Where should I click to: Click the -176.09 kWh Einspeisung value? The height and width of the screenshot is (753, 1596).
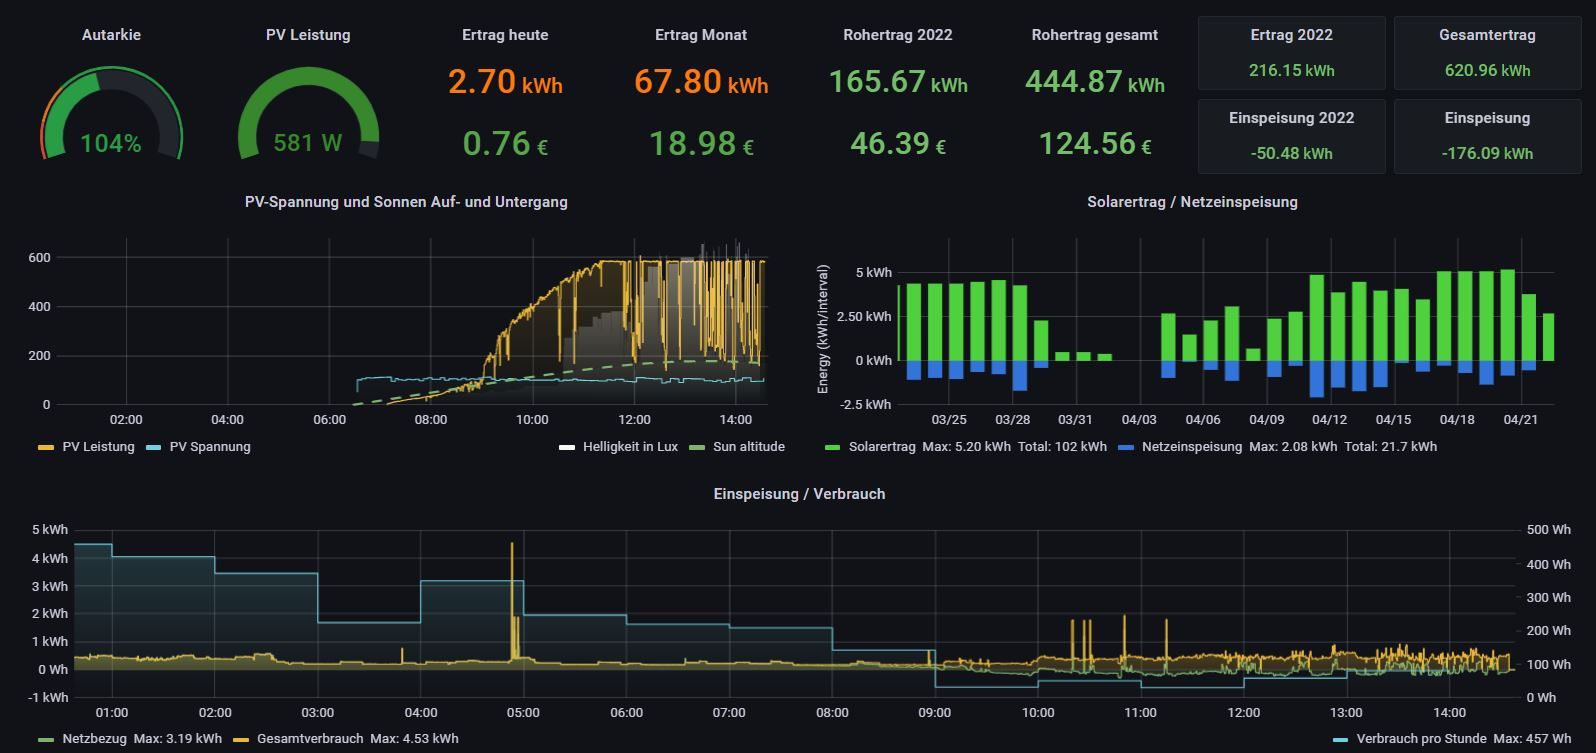click(x=1488, y=154)
